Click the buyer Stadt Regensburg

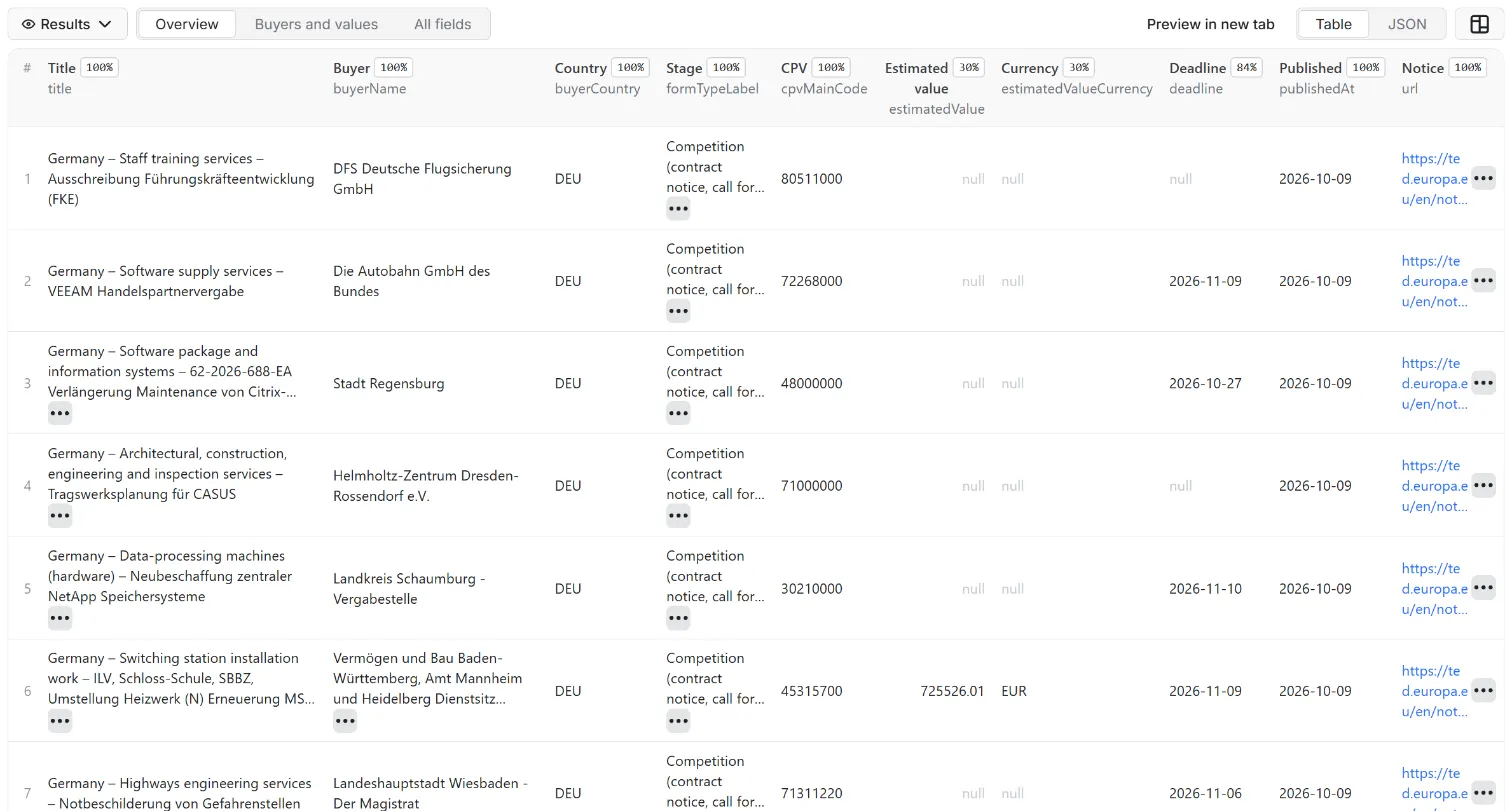(x=388, y=383)
